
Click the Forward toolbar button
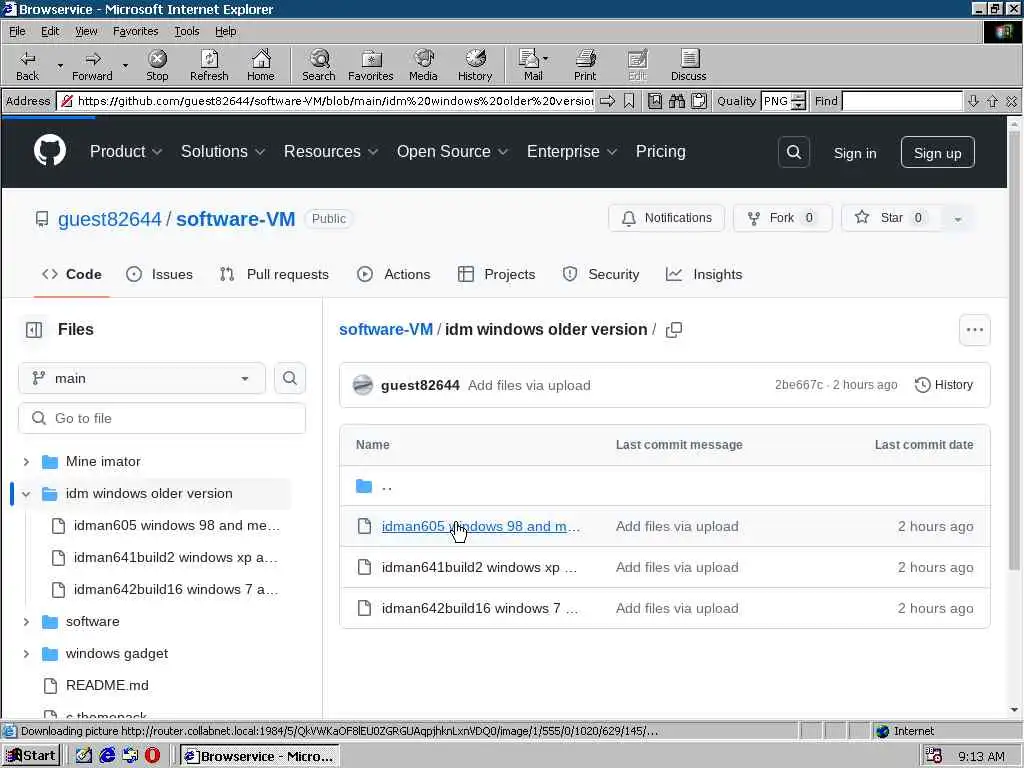click(x=92, y=65)
